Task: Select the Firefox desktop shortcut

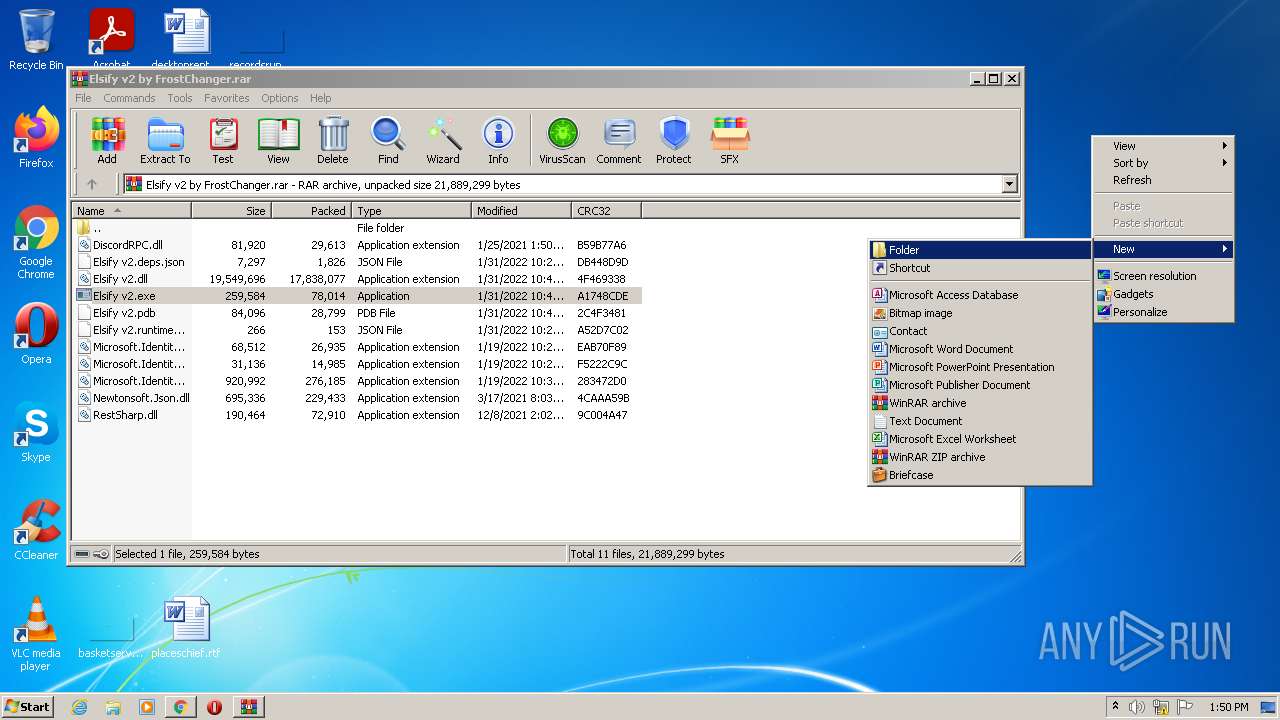Action: tap(36, 138)
